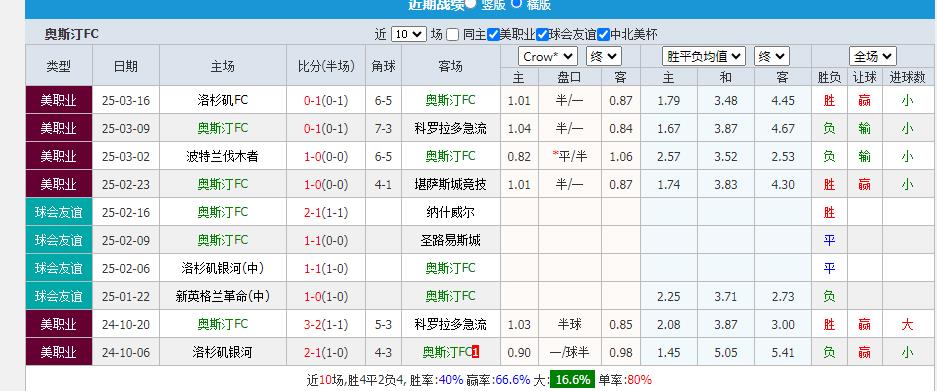Open the recent matches count dropdown showing 10

[x=409, y=35]
